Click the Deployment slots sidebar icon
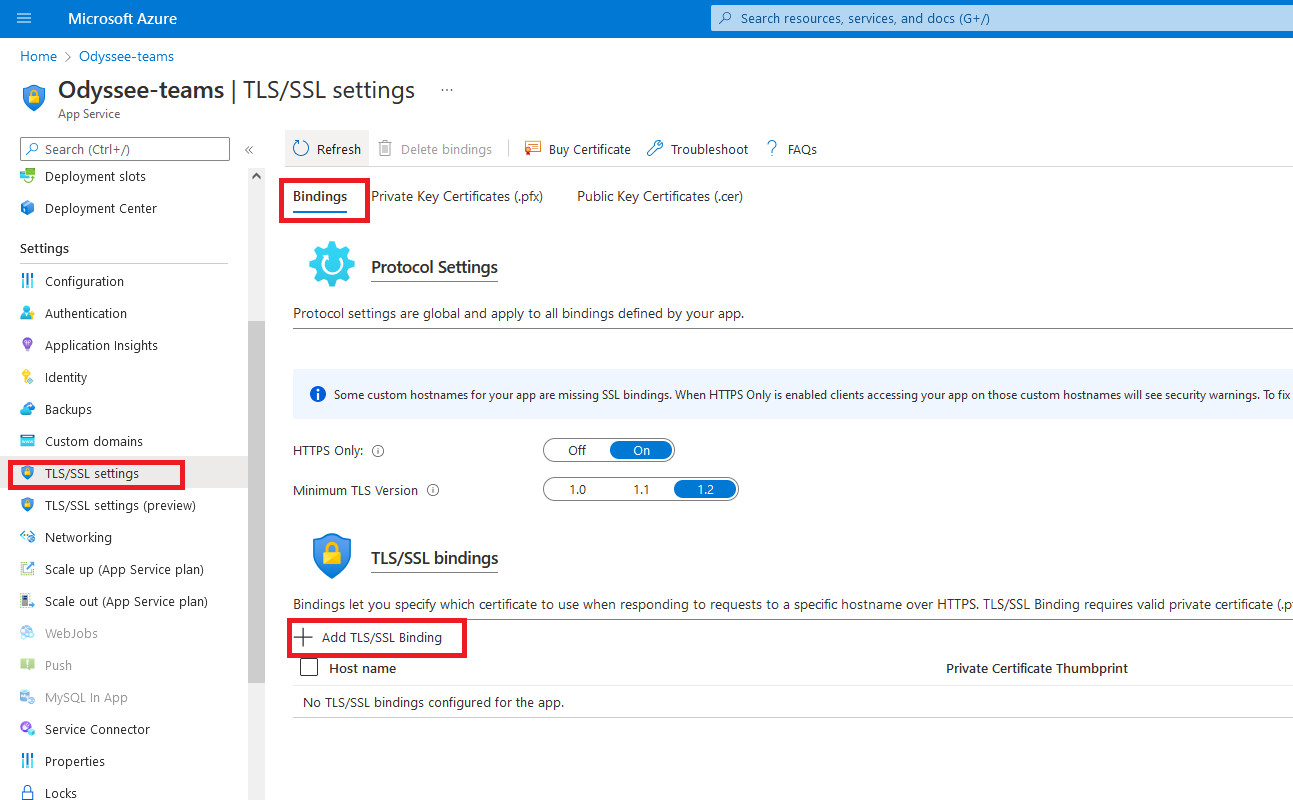Viewport: 1293px width, 800px height. pos(28,177)
